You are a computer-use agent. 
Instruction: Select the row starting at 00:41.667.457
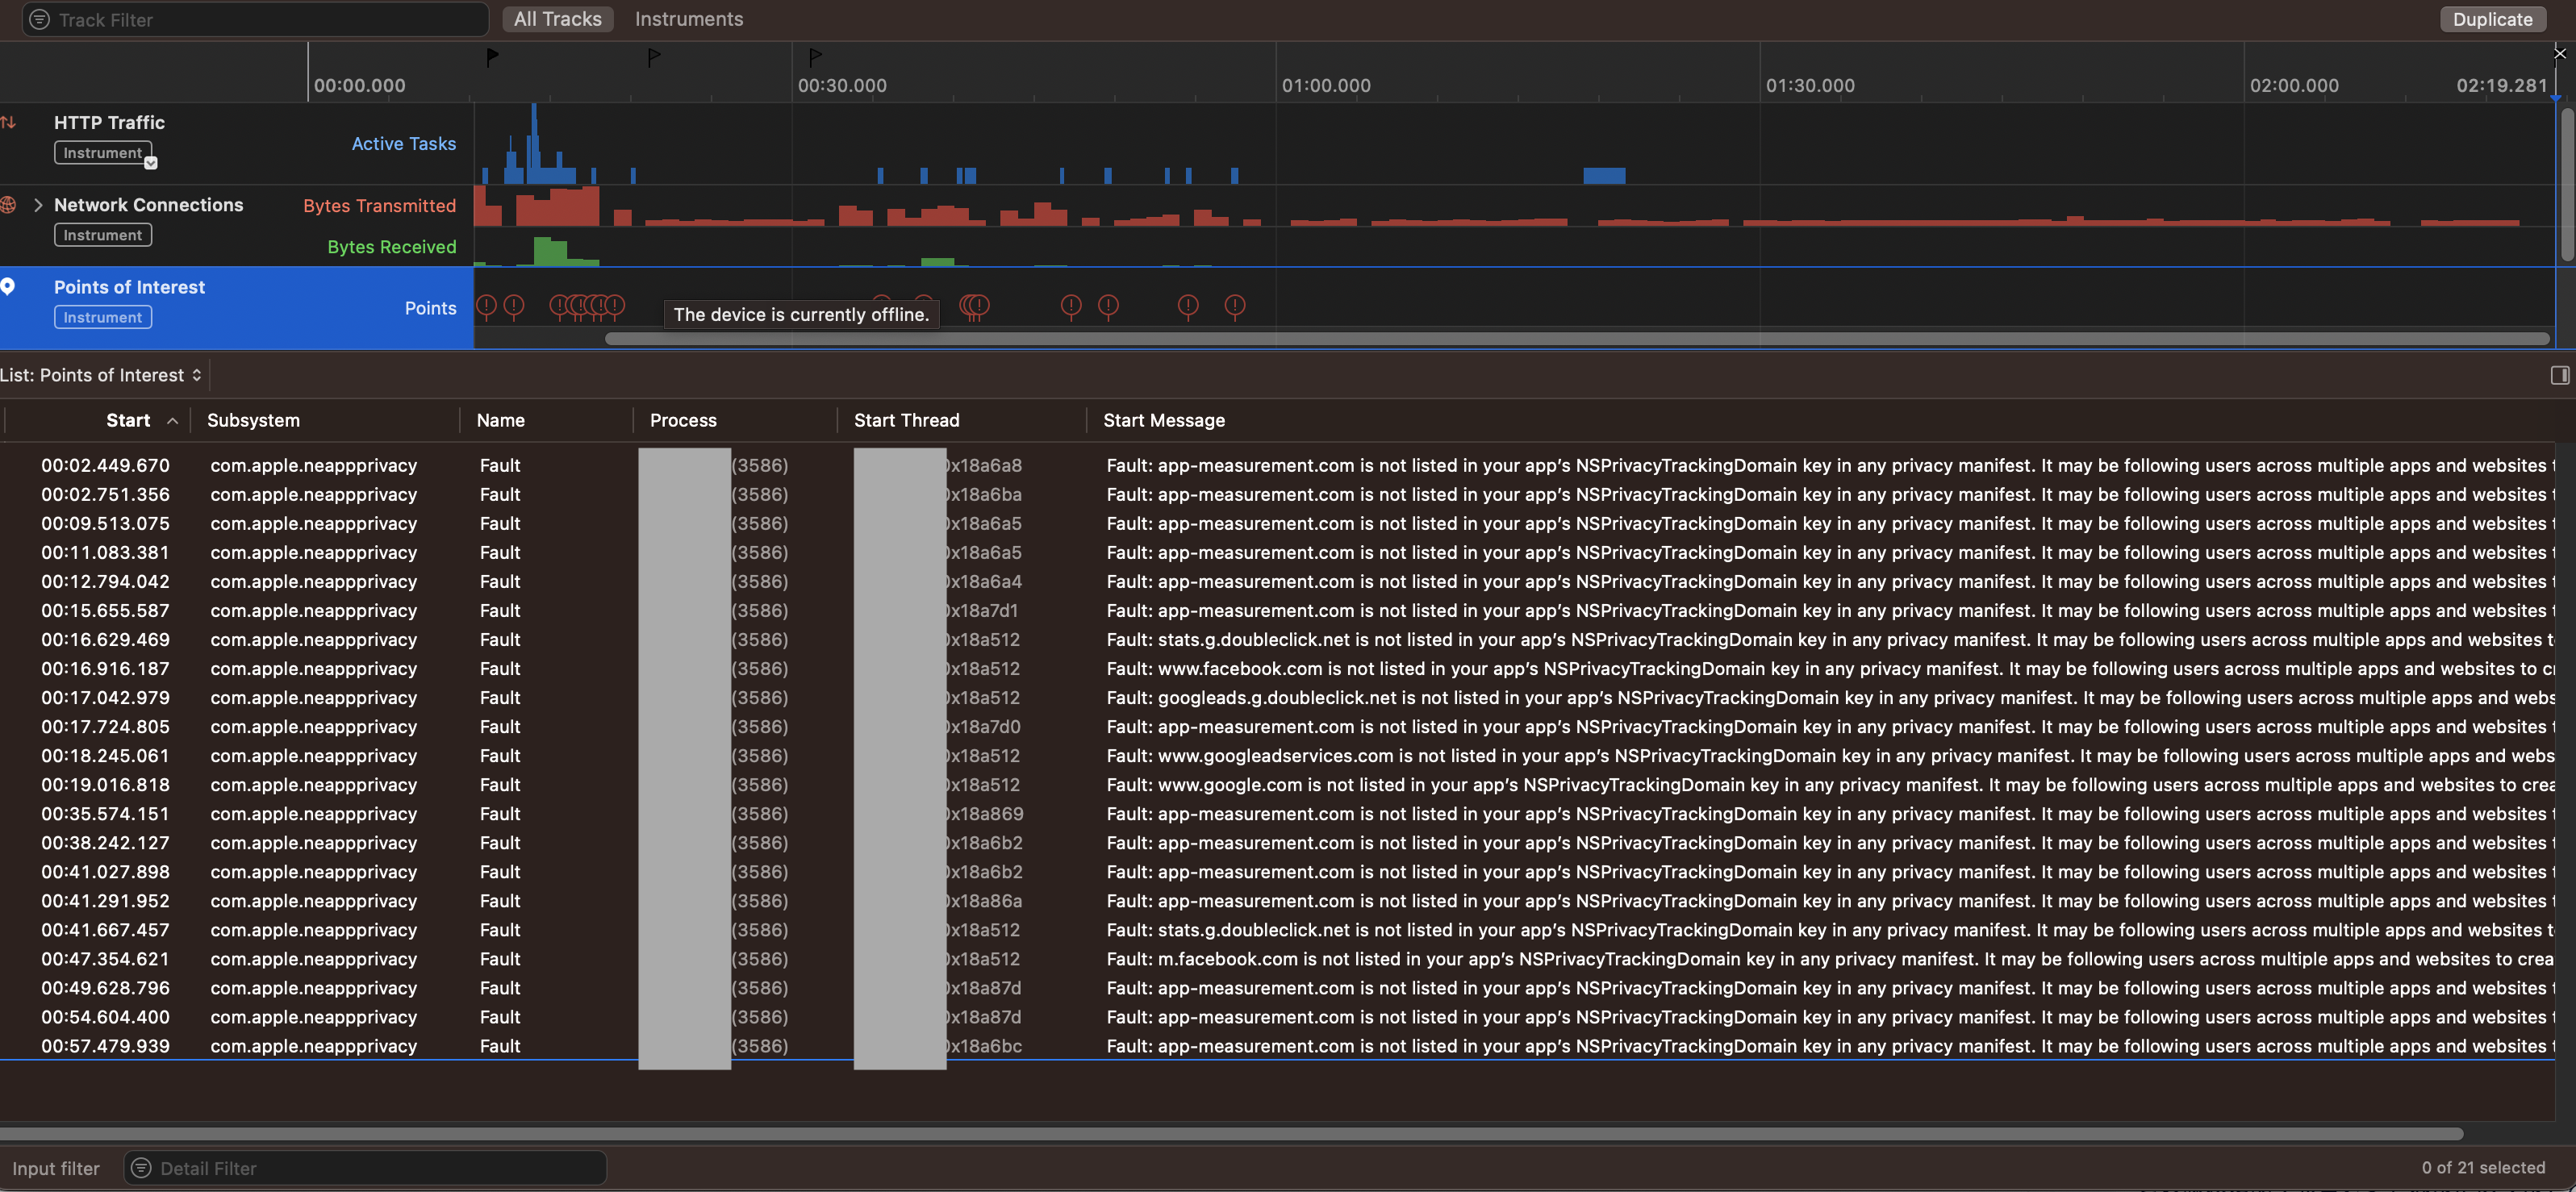[x=1278, y=929]
